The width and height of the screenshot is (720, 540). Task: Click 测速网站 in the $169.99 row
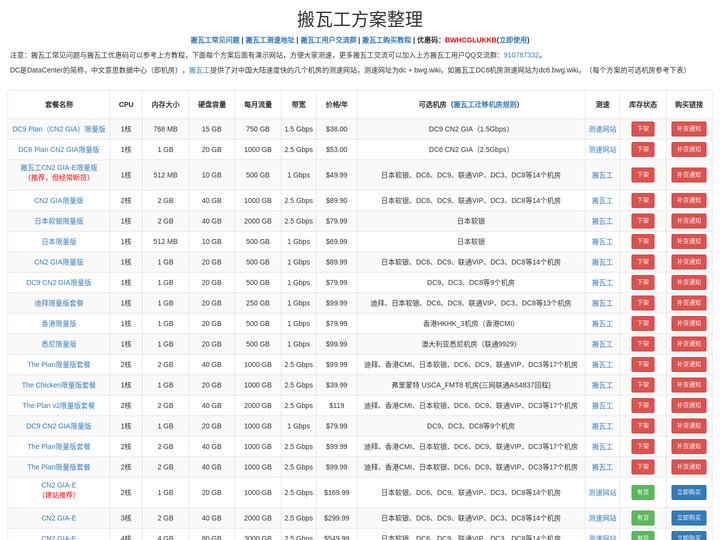(602, 493)
